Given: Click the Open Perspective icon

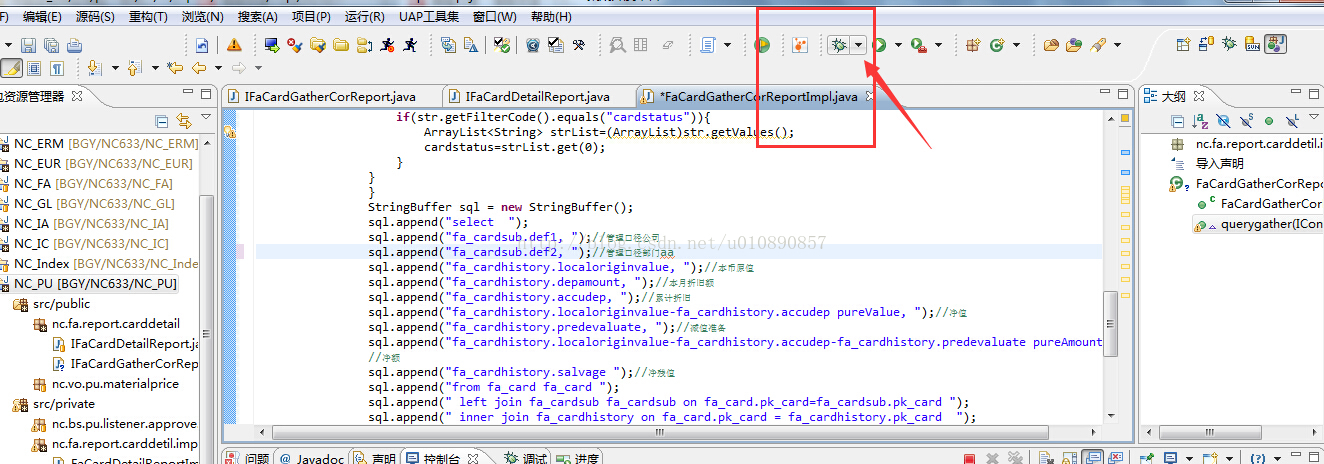Looking at the screenshot, I should (1183, 44).
